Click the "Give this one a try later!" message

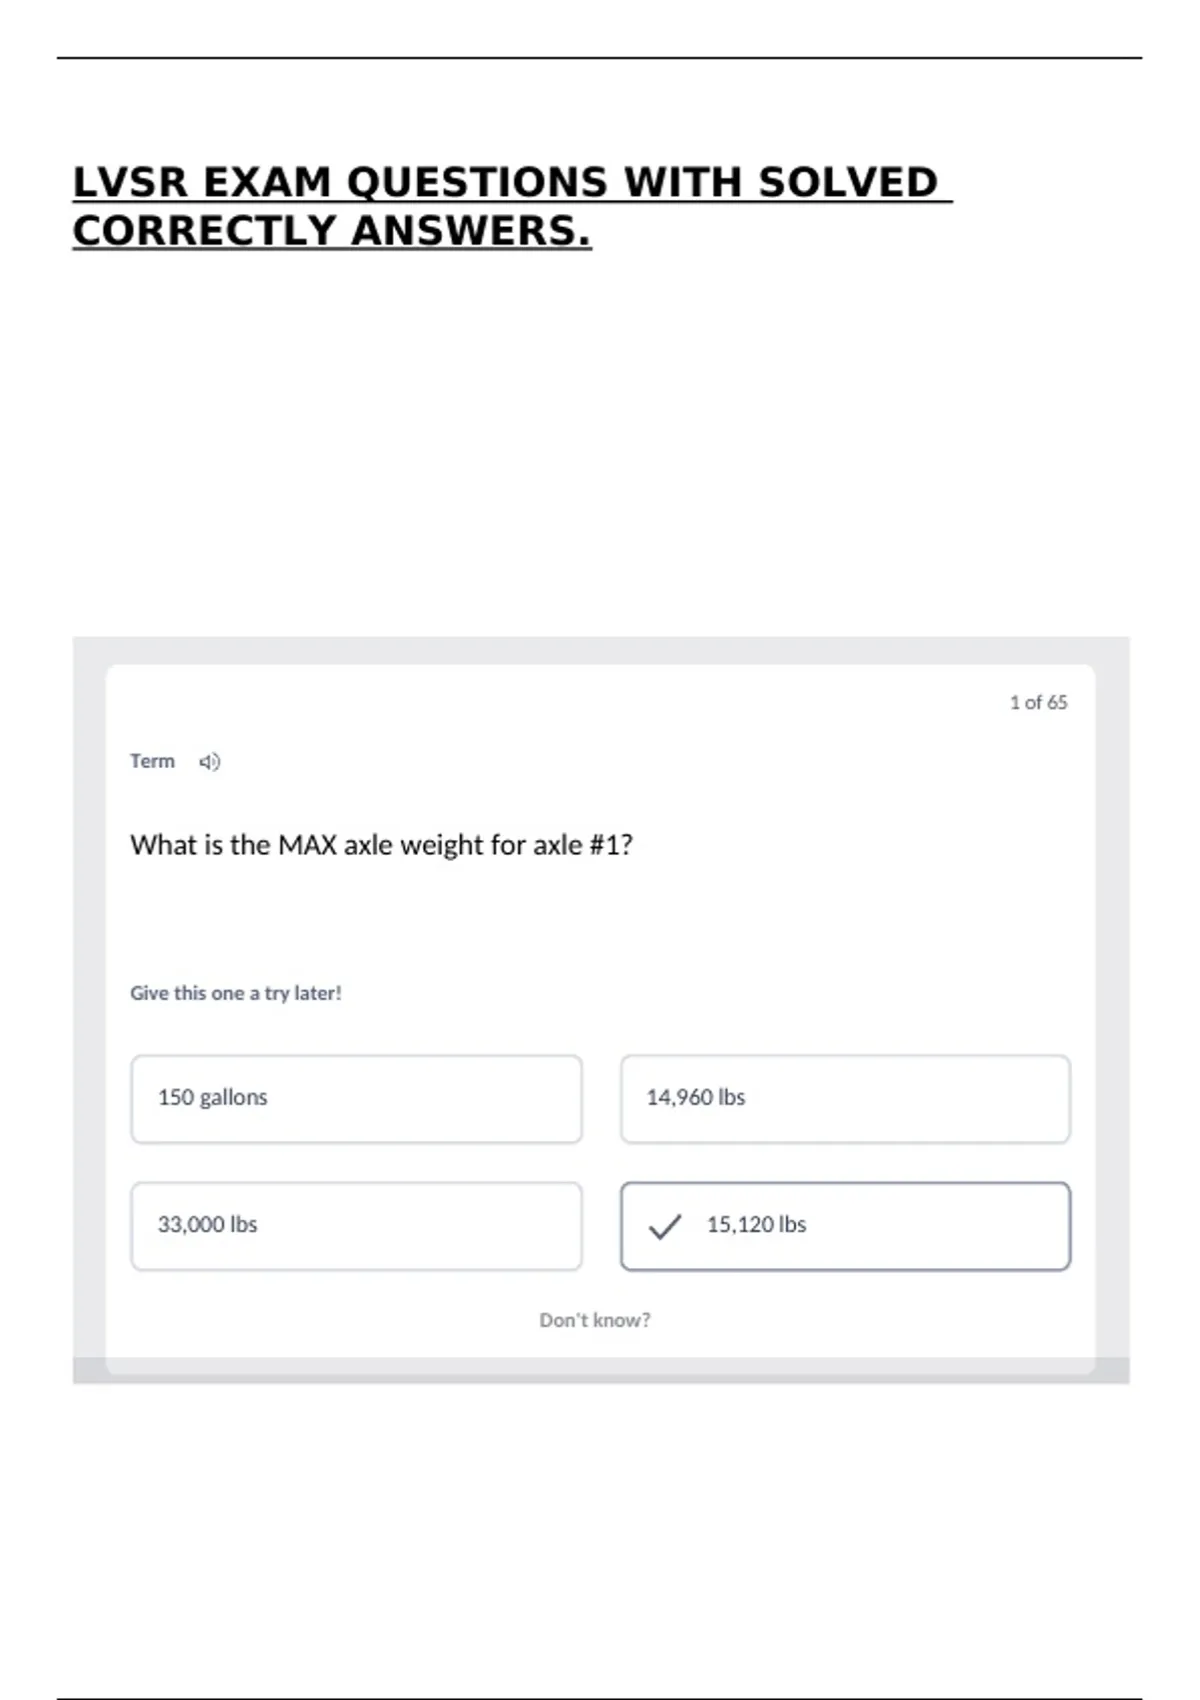click(x=236, y=993)
